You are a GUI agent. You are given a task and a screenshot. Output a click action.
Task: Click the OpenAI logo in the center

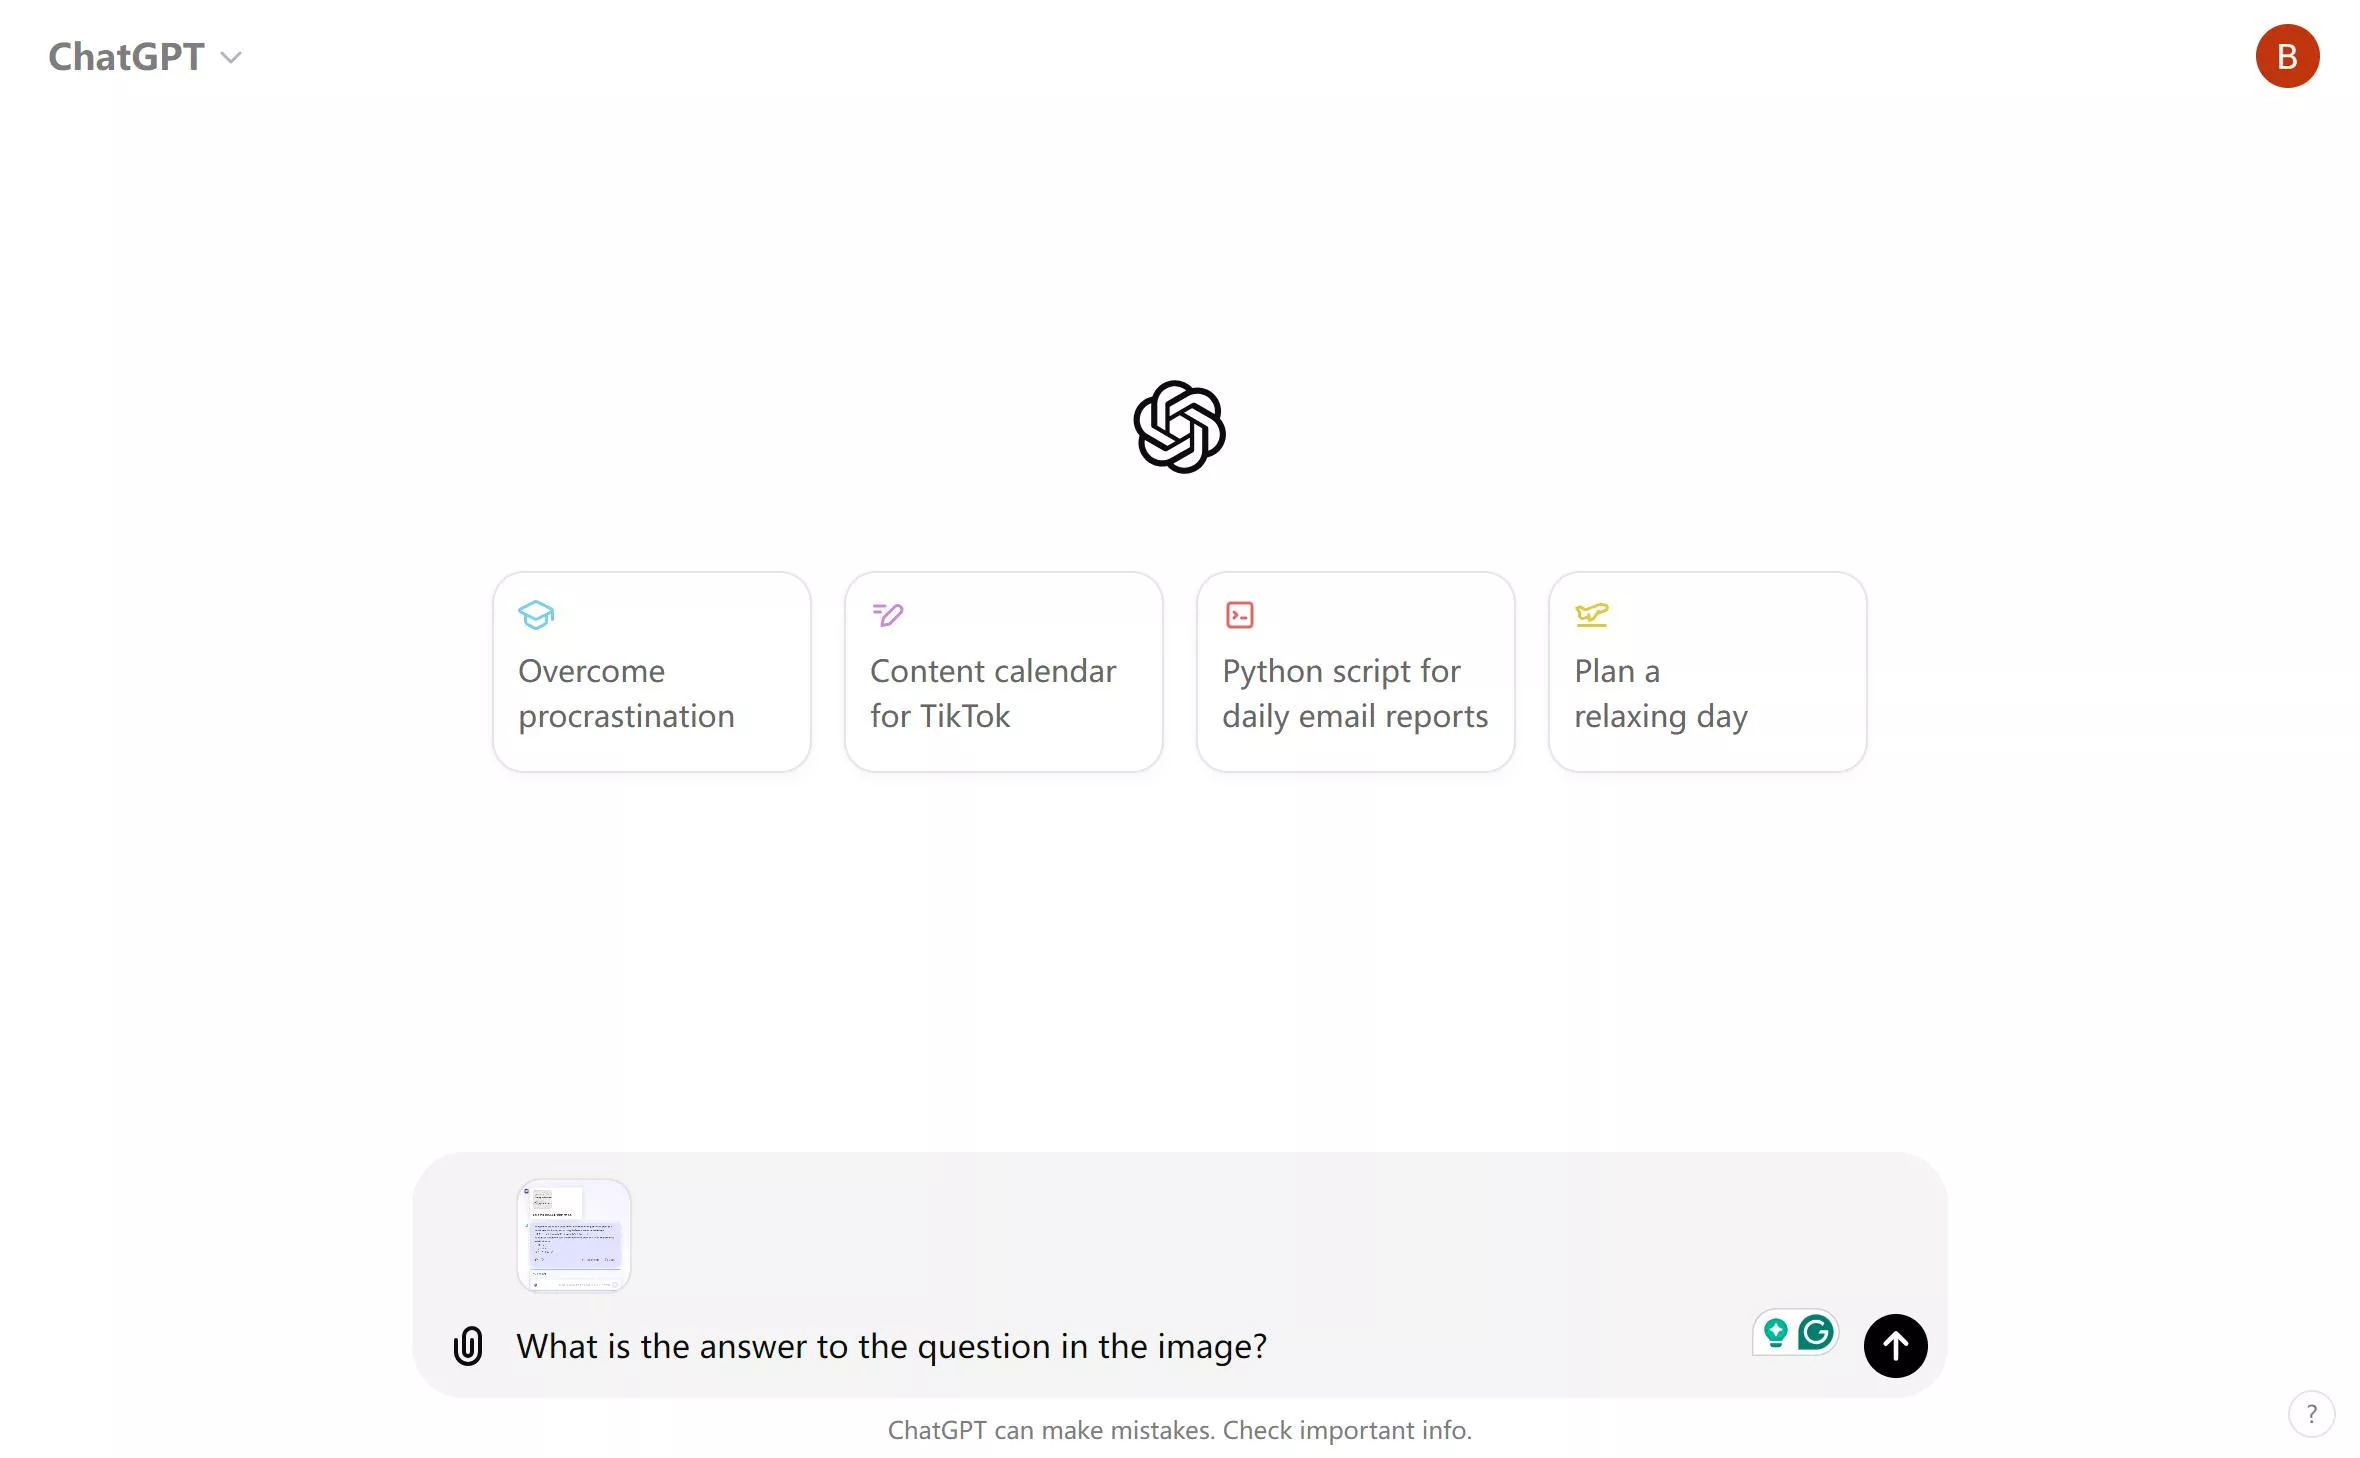point(1179,429)
